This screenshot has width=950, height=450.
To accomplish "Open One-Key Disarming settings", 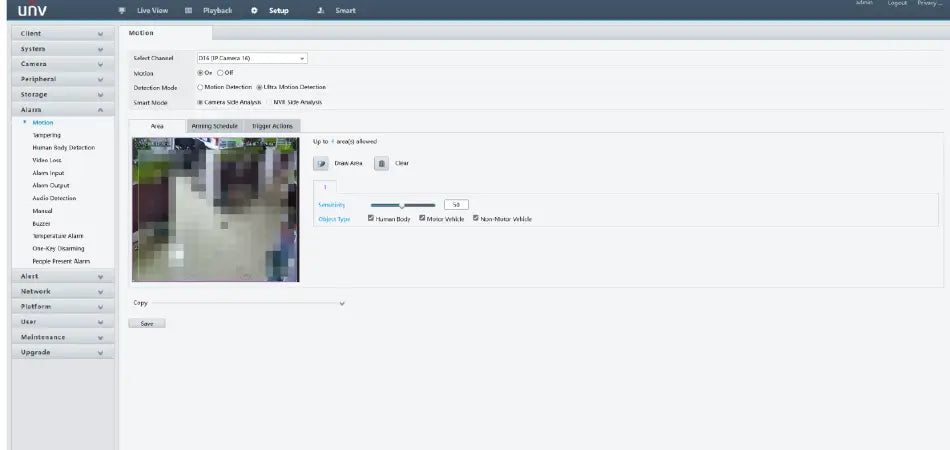I will 58,248.
